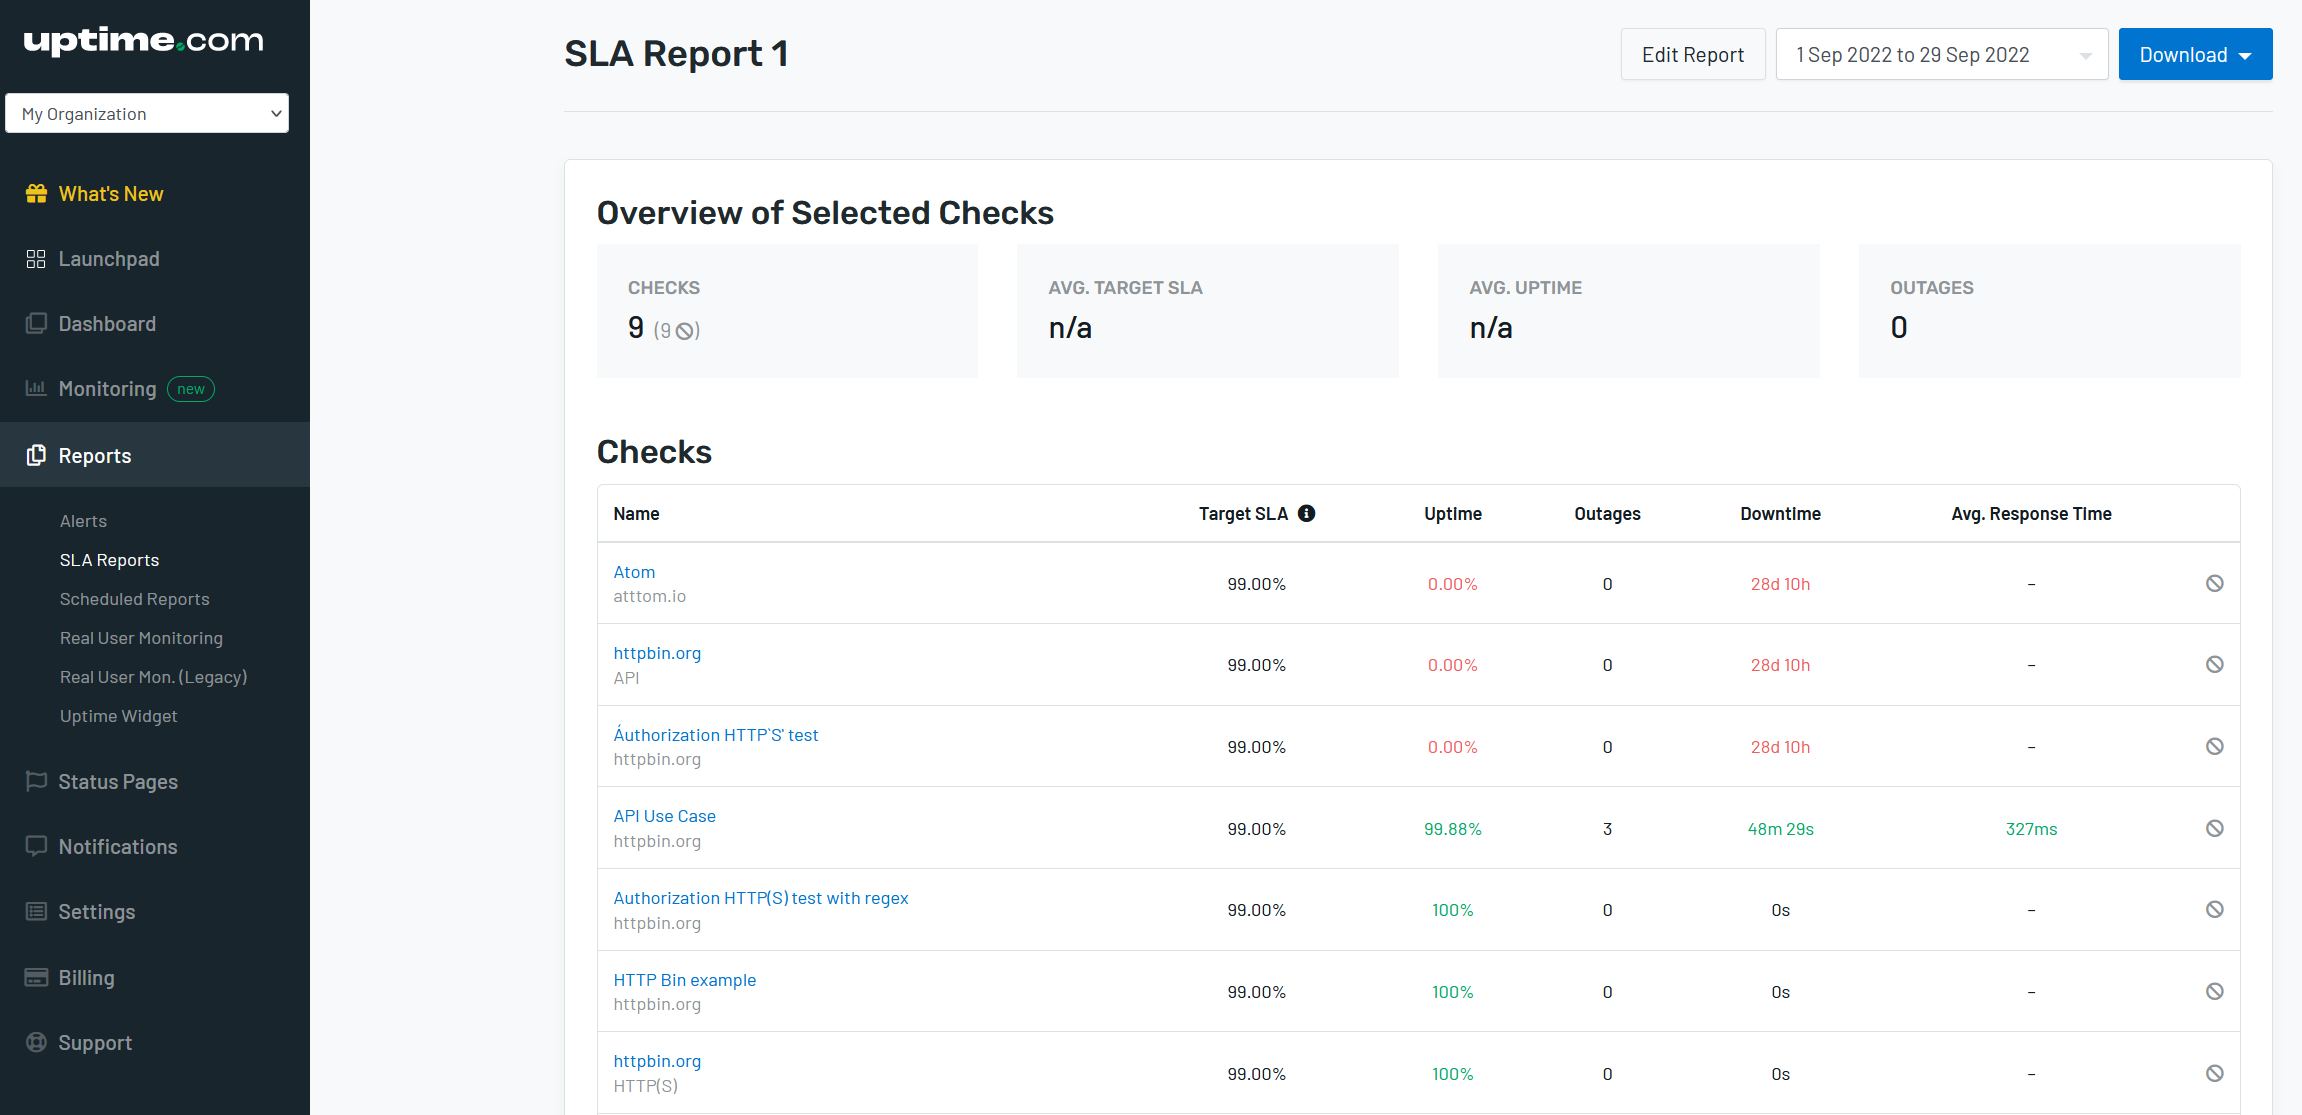Click the What's New gift icon
The image size is (2302, 1115).
[36, 193]
